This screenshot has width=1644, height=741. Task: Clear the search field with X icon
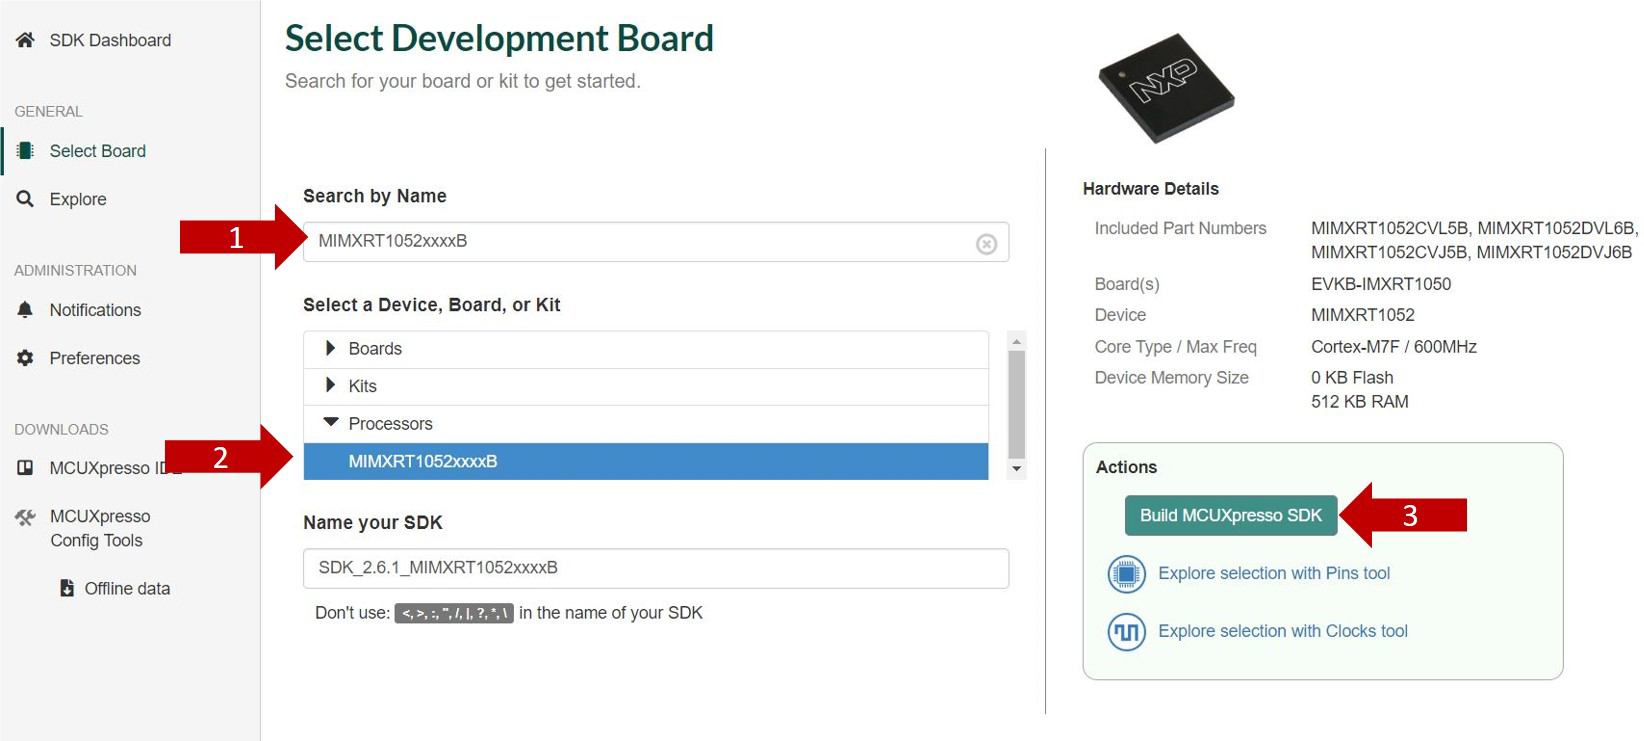point(986,244)
